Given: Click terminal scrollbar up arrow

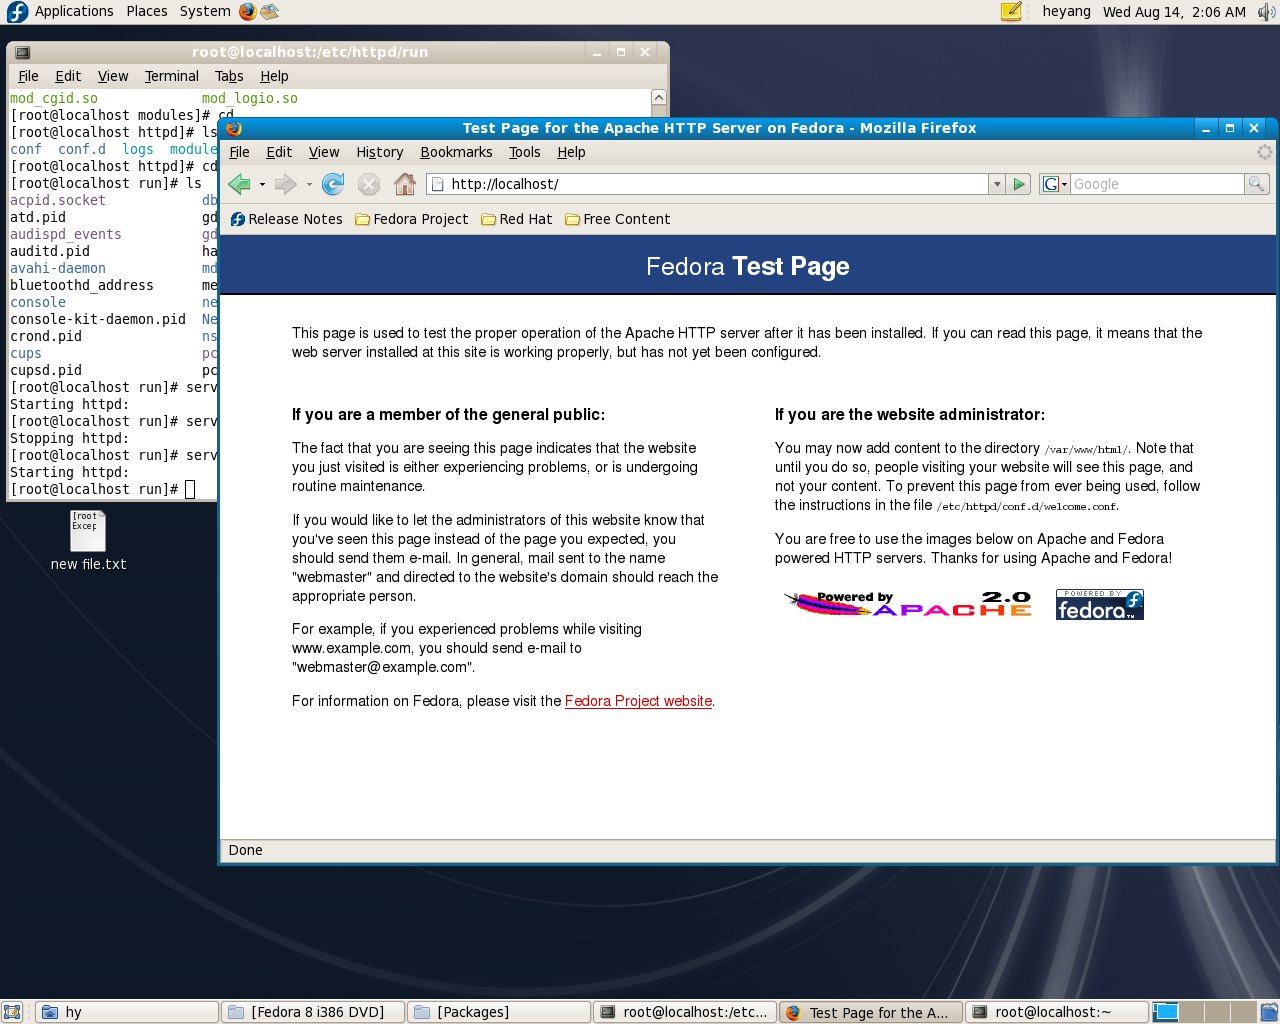Looking at the screenshot, I should click(x=659, y=97).
